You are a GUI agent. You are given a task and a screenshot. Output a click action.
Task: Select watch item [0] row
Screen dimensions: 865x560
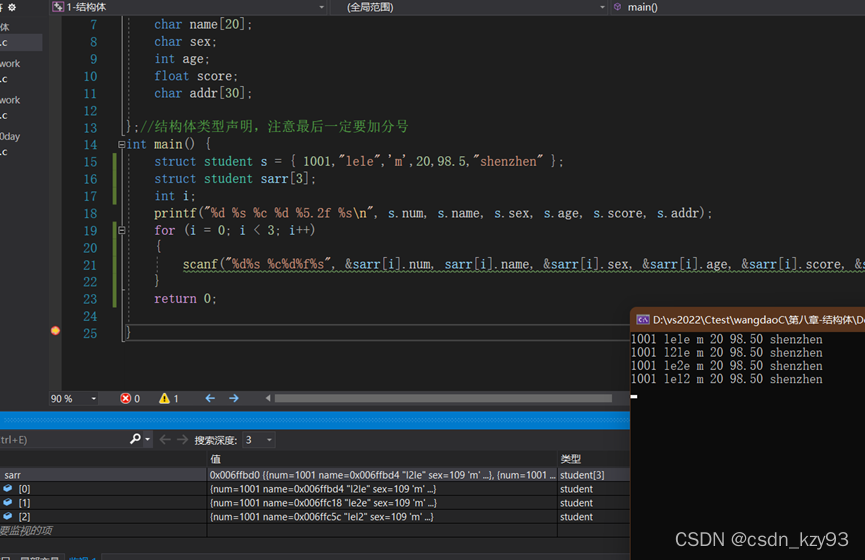pyautogui.click(x=314, y=489)
